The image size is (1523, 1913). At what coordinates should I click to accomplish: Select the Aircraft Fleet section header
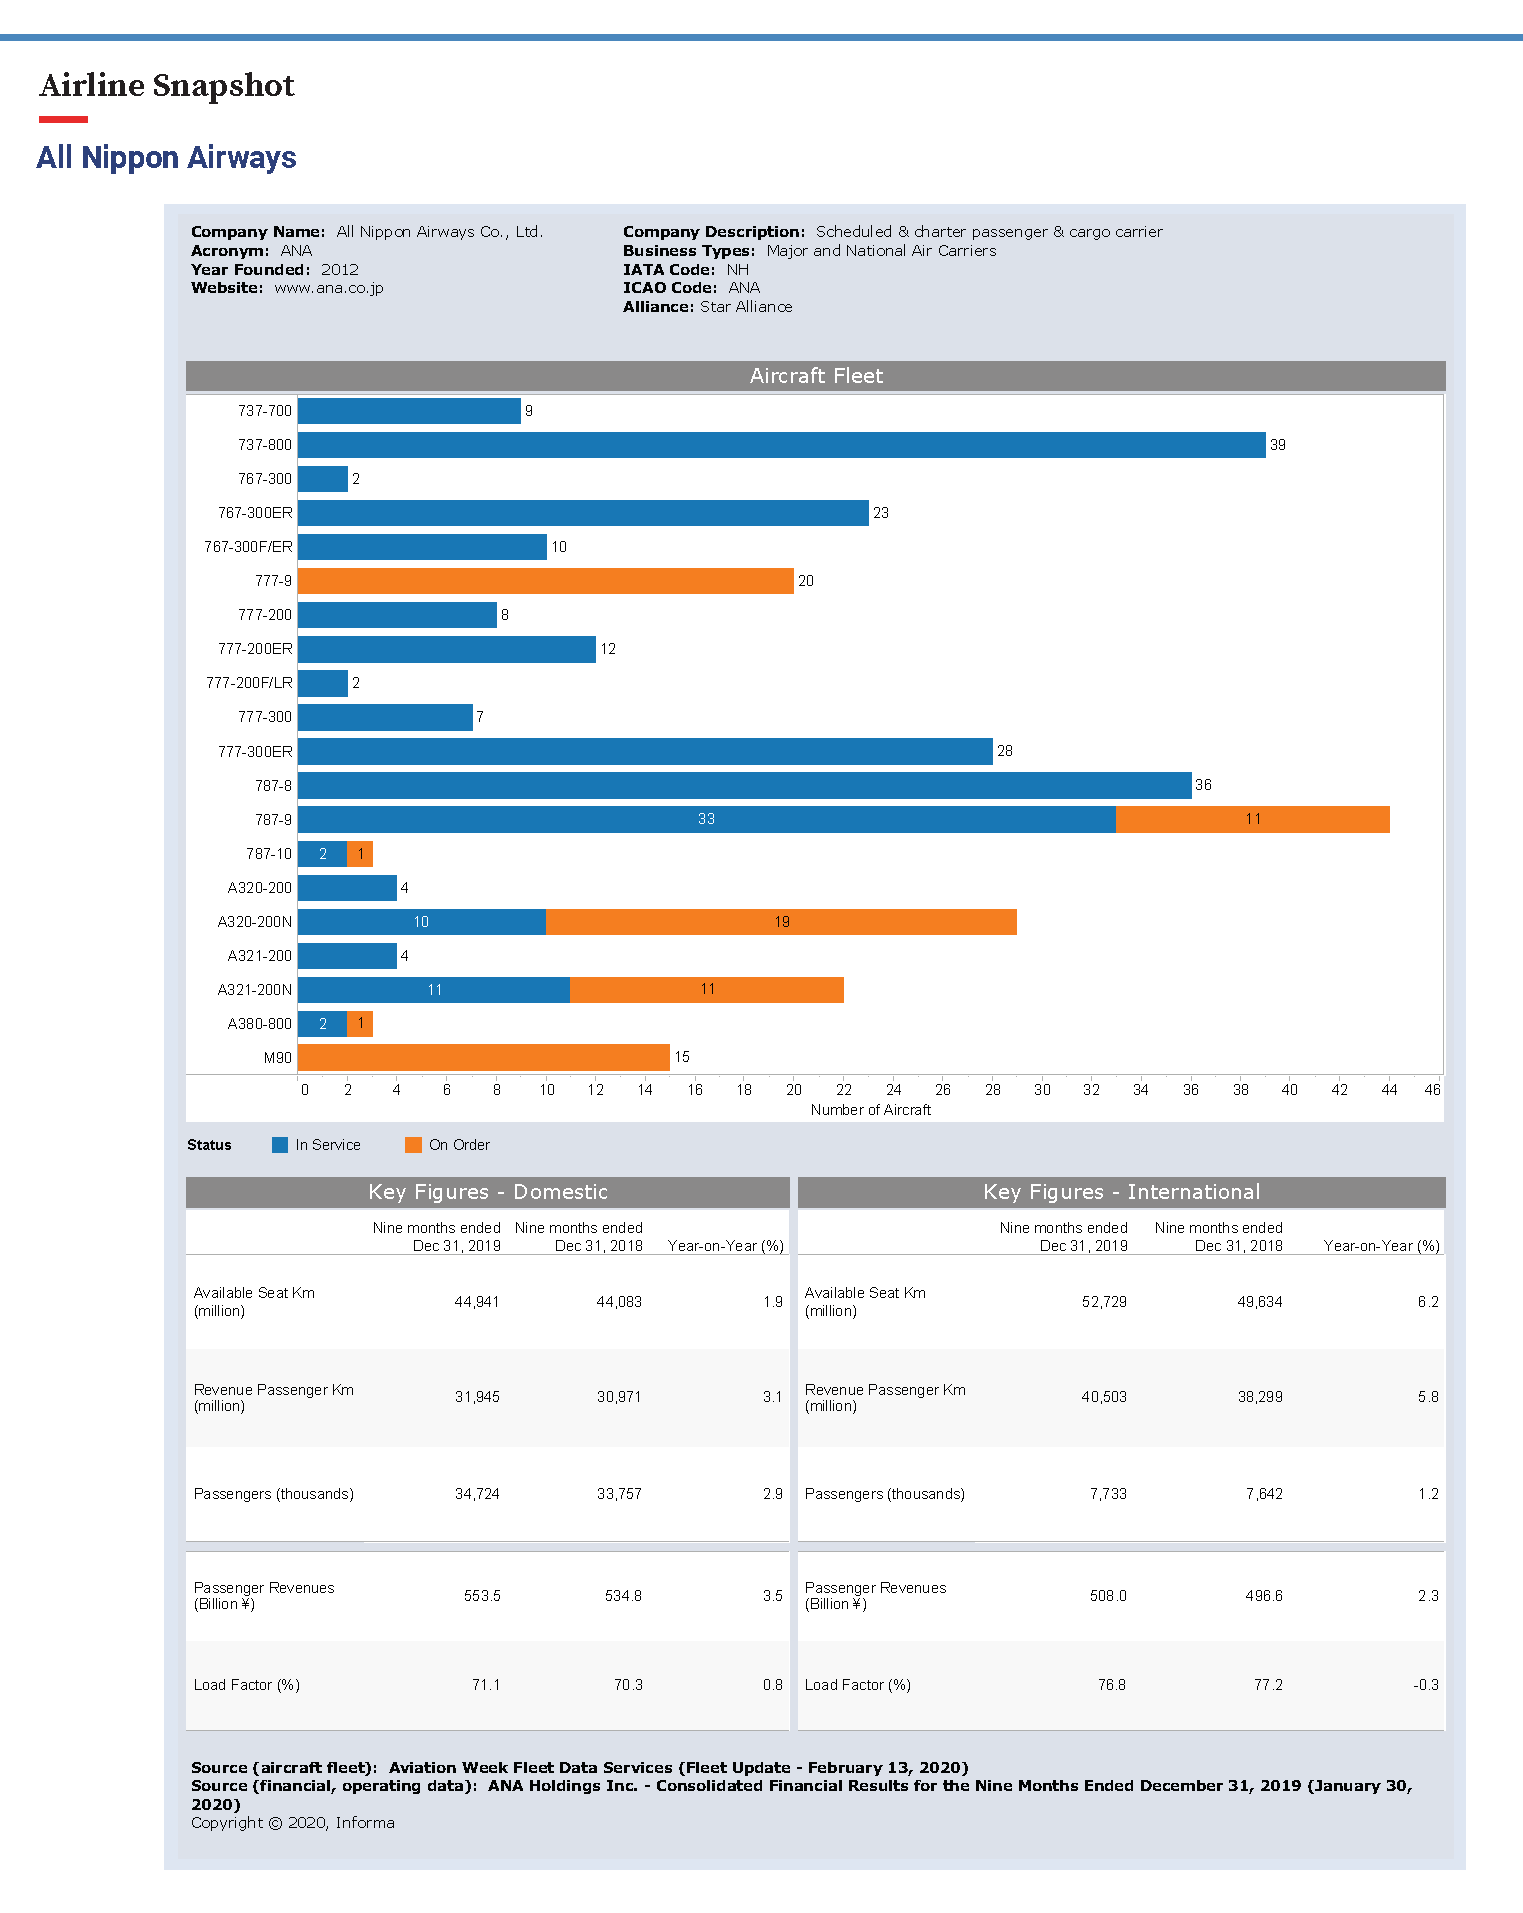click(x=815, y=376)
